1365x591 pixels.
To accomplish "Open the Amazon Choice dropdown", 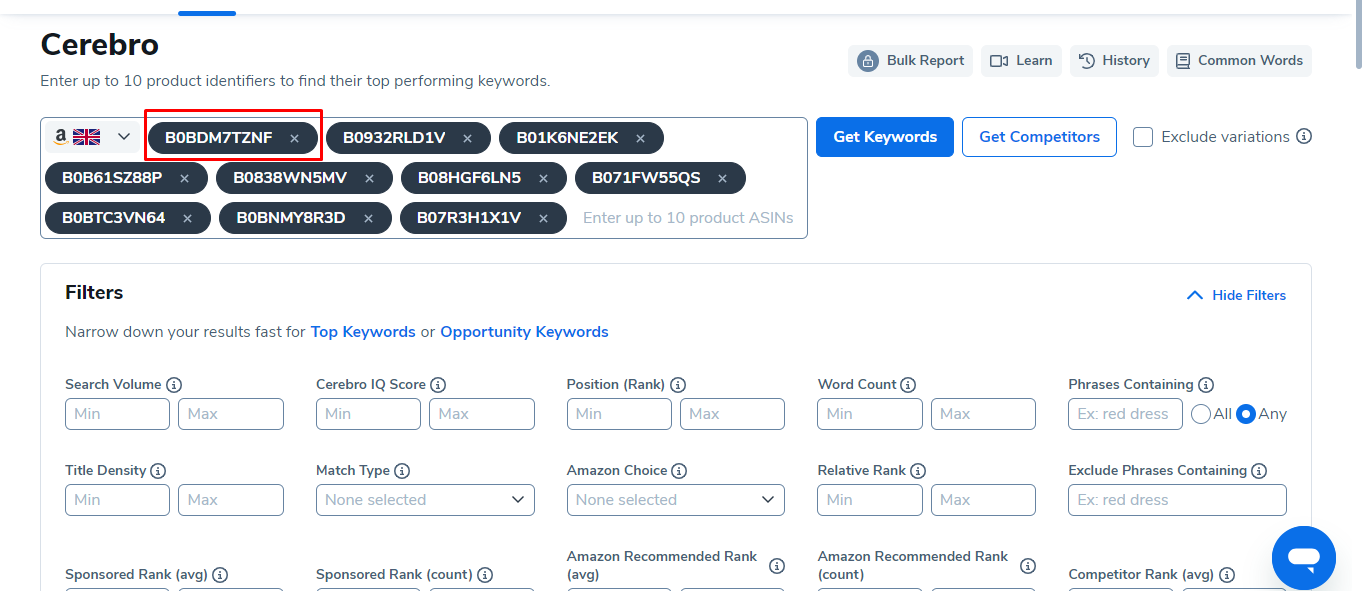I will 676,500.
